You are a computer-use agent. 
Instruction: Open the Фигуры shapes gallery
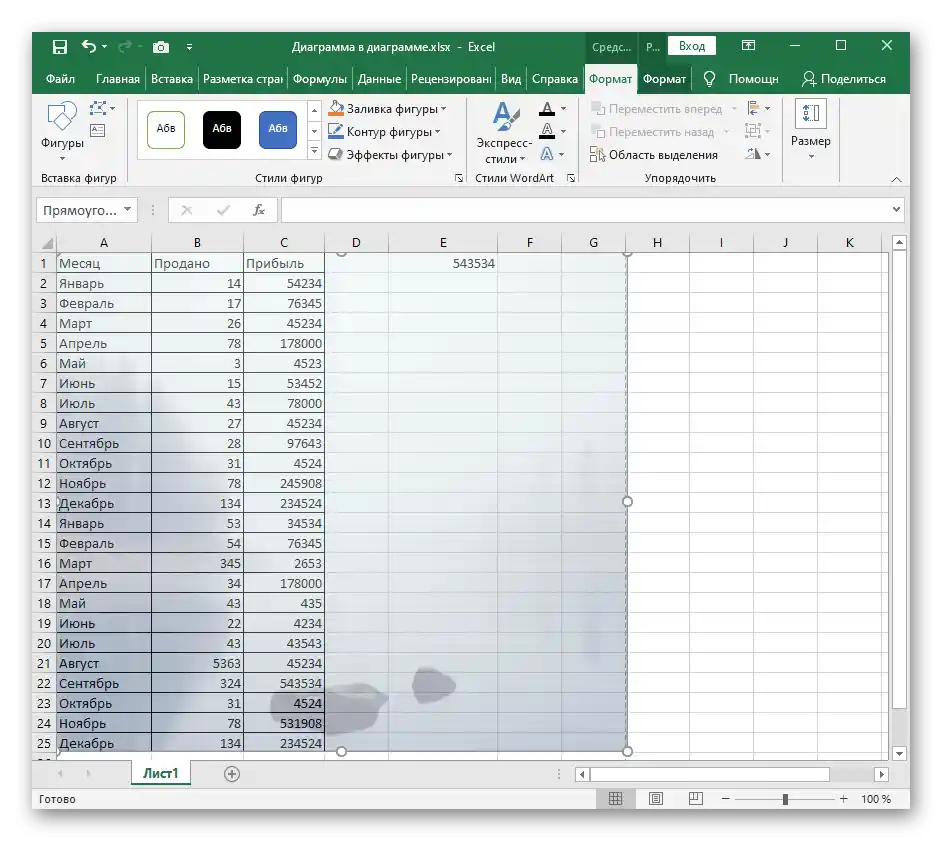(x=62, y=131)
